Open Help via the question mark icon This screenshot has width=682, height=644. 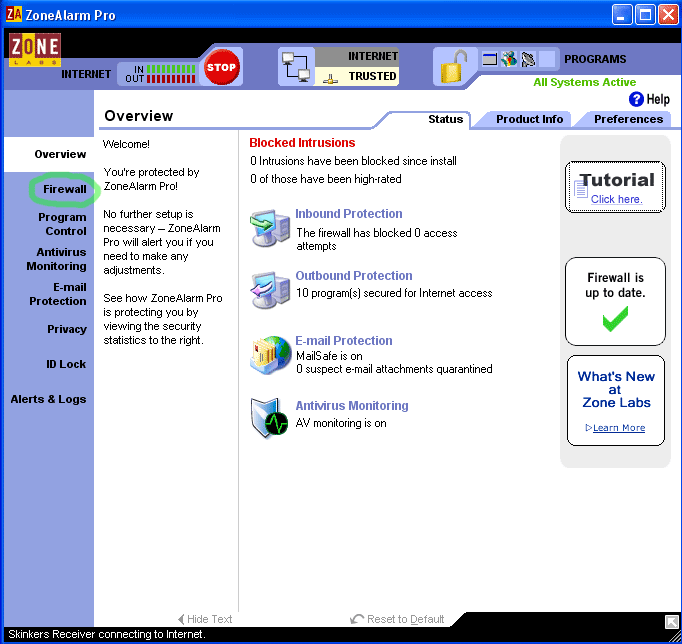(x=636, y=99)
